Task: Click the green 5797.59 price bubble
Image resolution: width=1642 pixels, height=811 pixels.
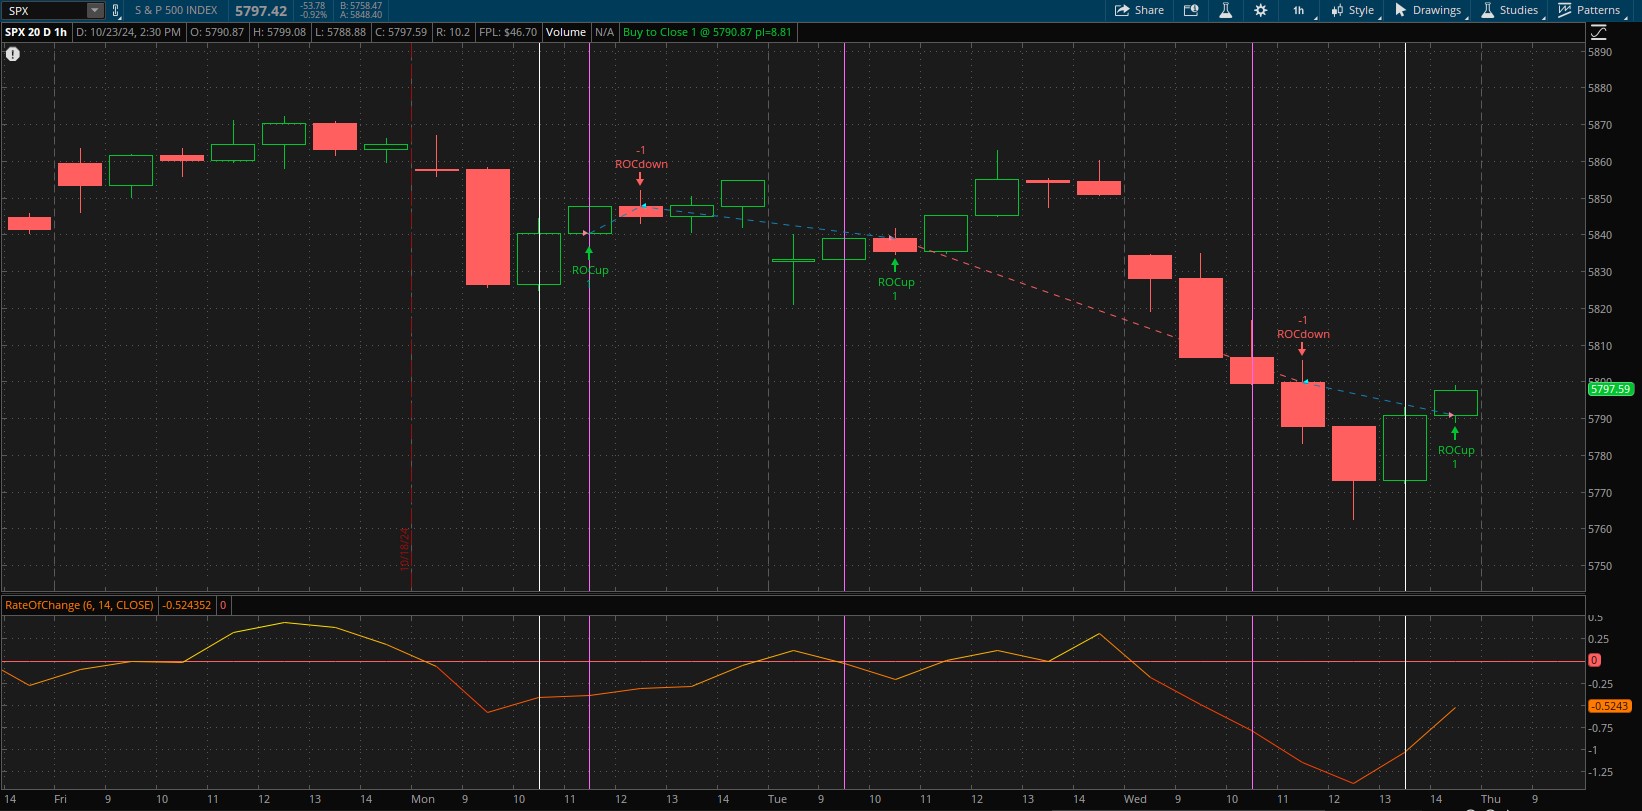Action: pyautogui.click(x=1610, y=389)
